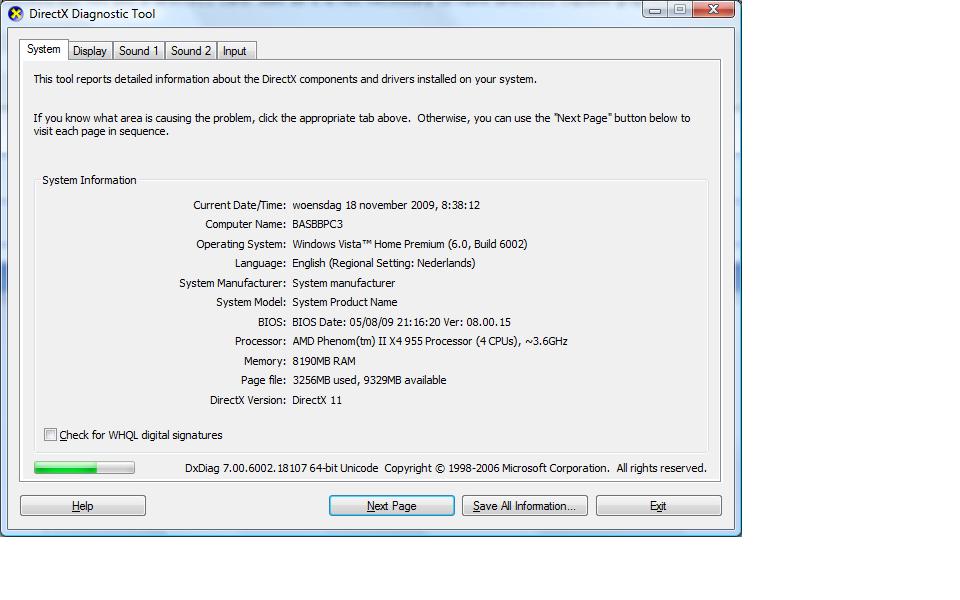The image size is (960, 600).
Task: Open the Sound 2 tab
Action: [x=190, y=51]
